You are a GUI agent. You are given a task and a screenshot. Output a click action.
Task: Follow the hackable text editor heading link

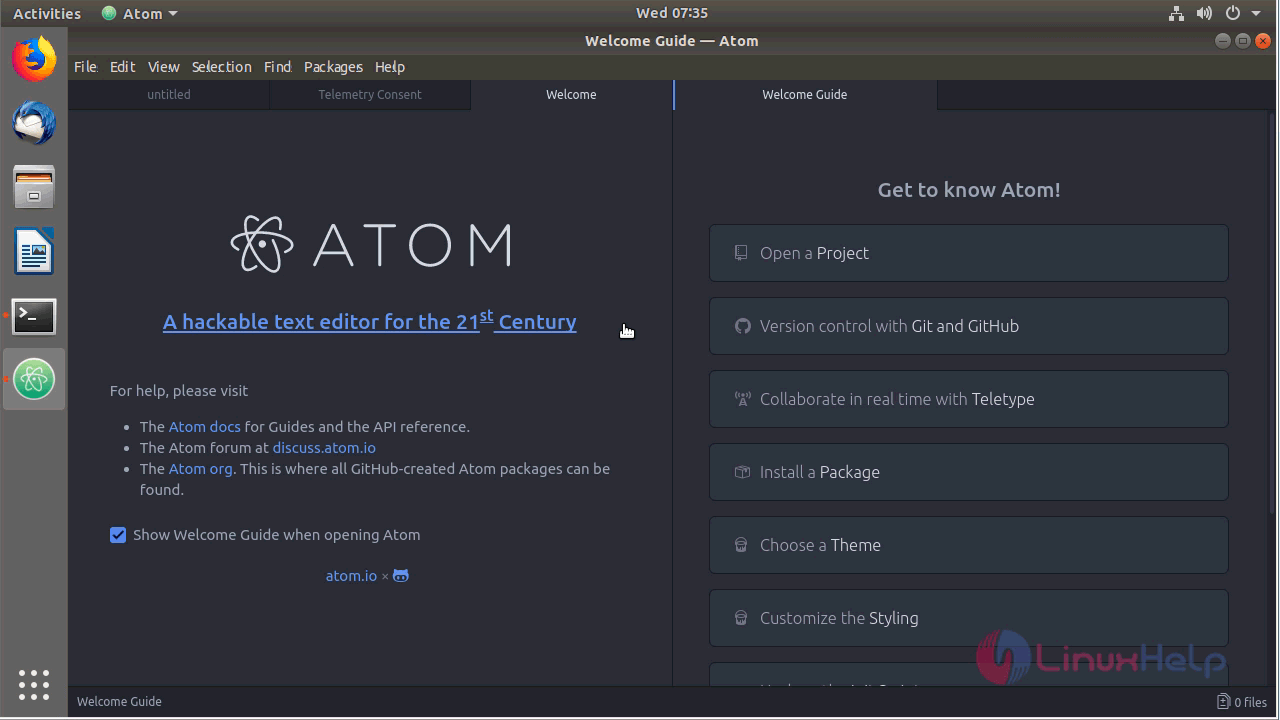pos(370,322)
